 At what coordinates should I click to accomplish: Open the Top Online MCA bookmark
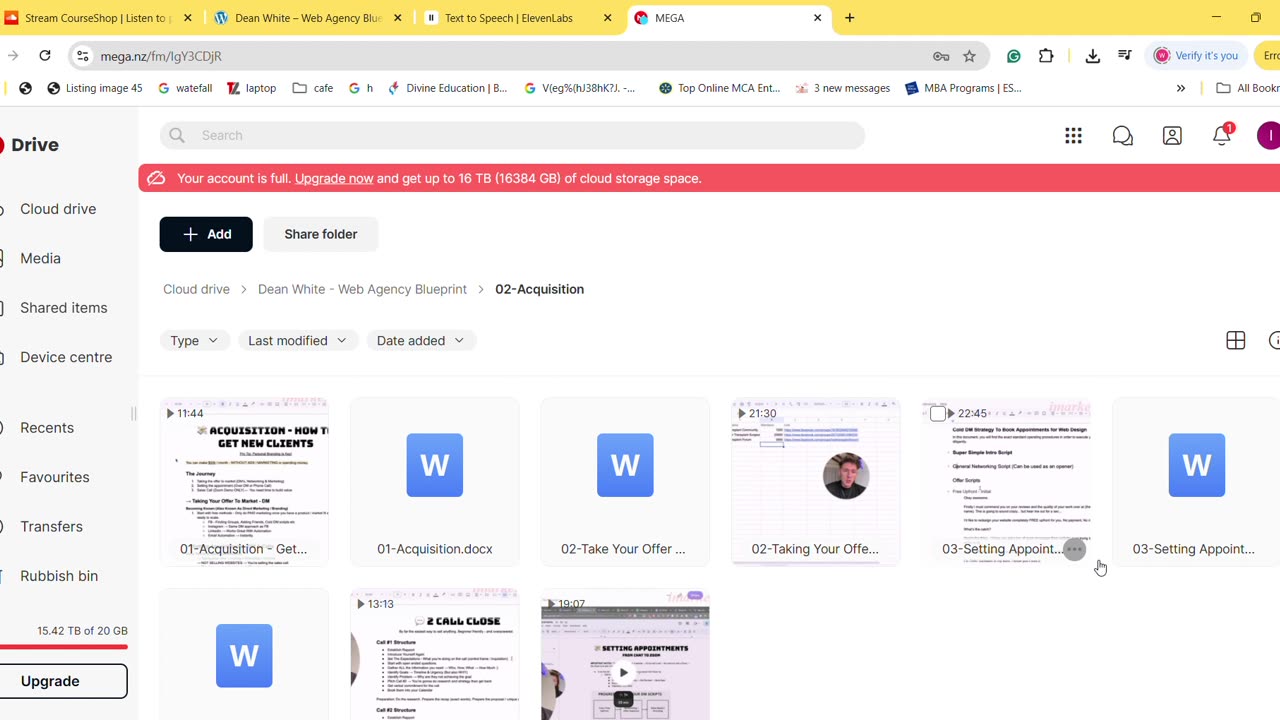719,88
